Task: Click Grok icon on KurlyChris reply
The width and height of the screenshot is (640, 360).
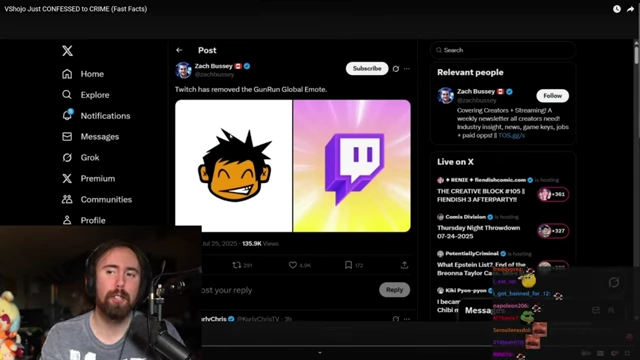Action: (x=396, y=319)
